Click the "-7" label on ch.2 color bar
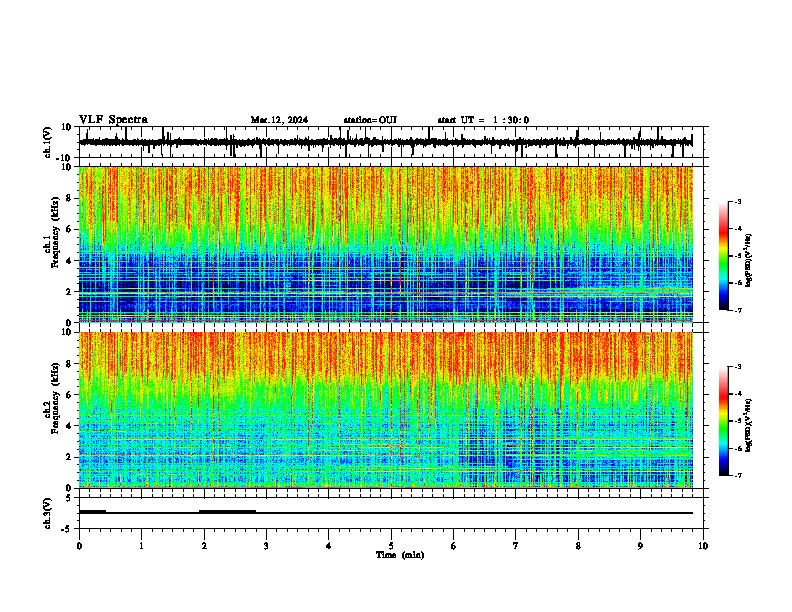 coord(737,475)
